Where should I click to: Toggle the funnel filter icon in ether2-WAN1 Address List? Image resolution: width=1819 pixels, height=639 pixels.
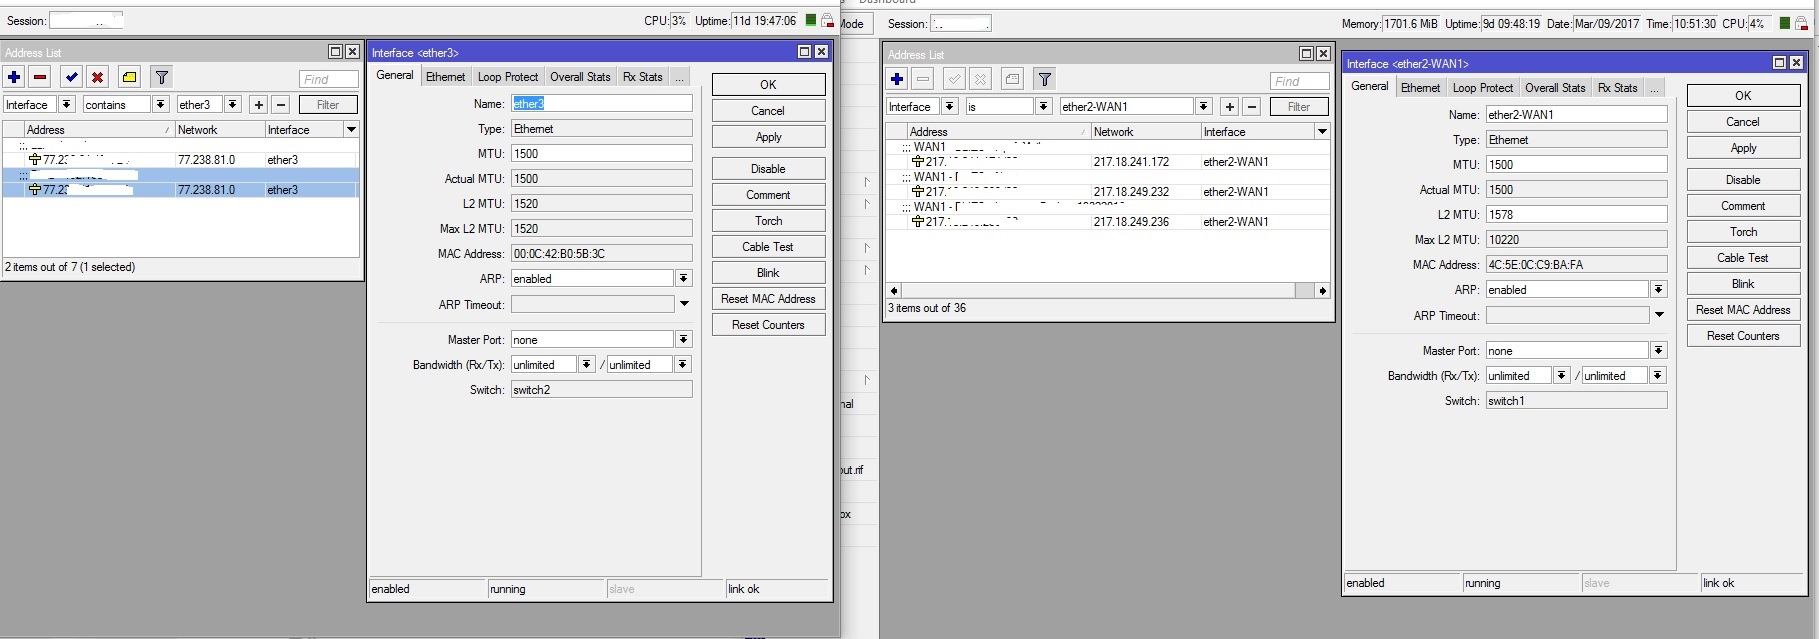1044,79
